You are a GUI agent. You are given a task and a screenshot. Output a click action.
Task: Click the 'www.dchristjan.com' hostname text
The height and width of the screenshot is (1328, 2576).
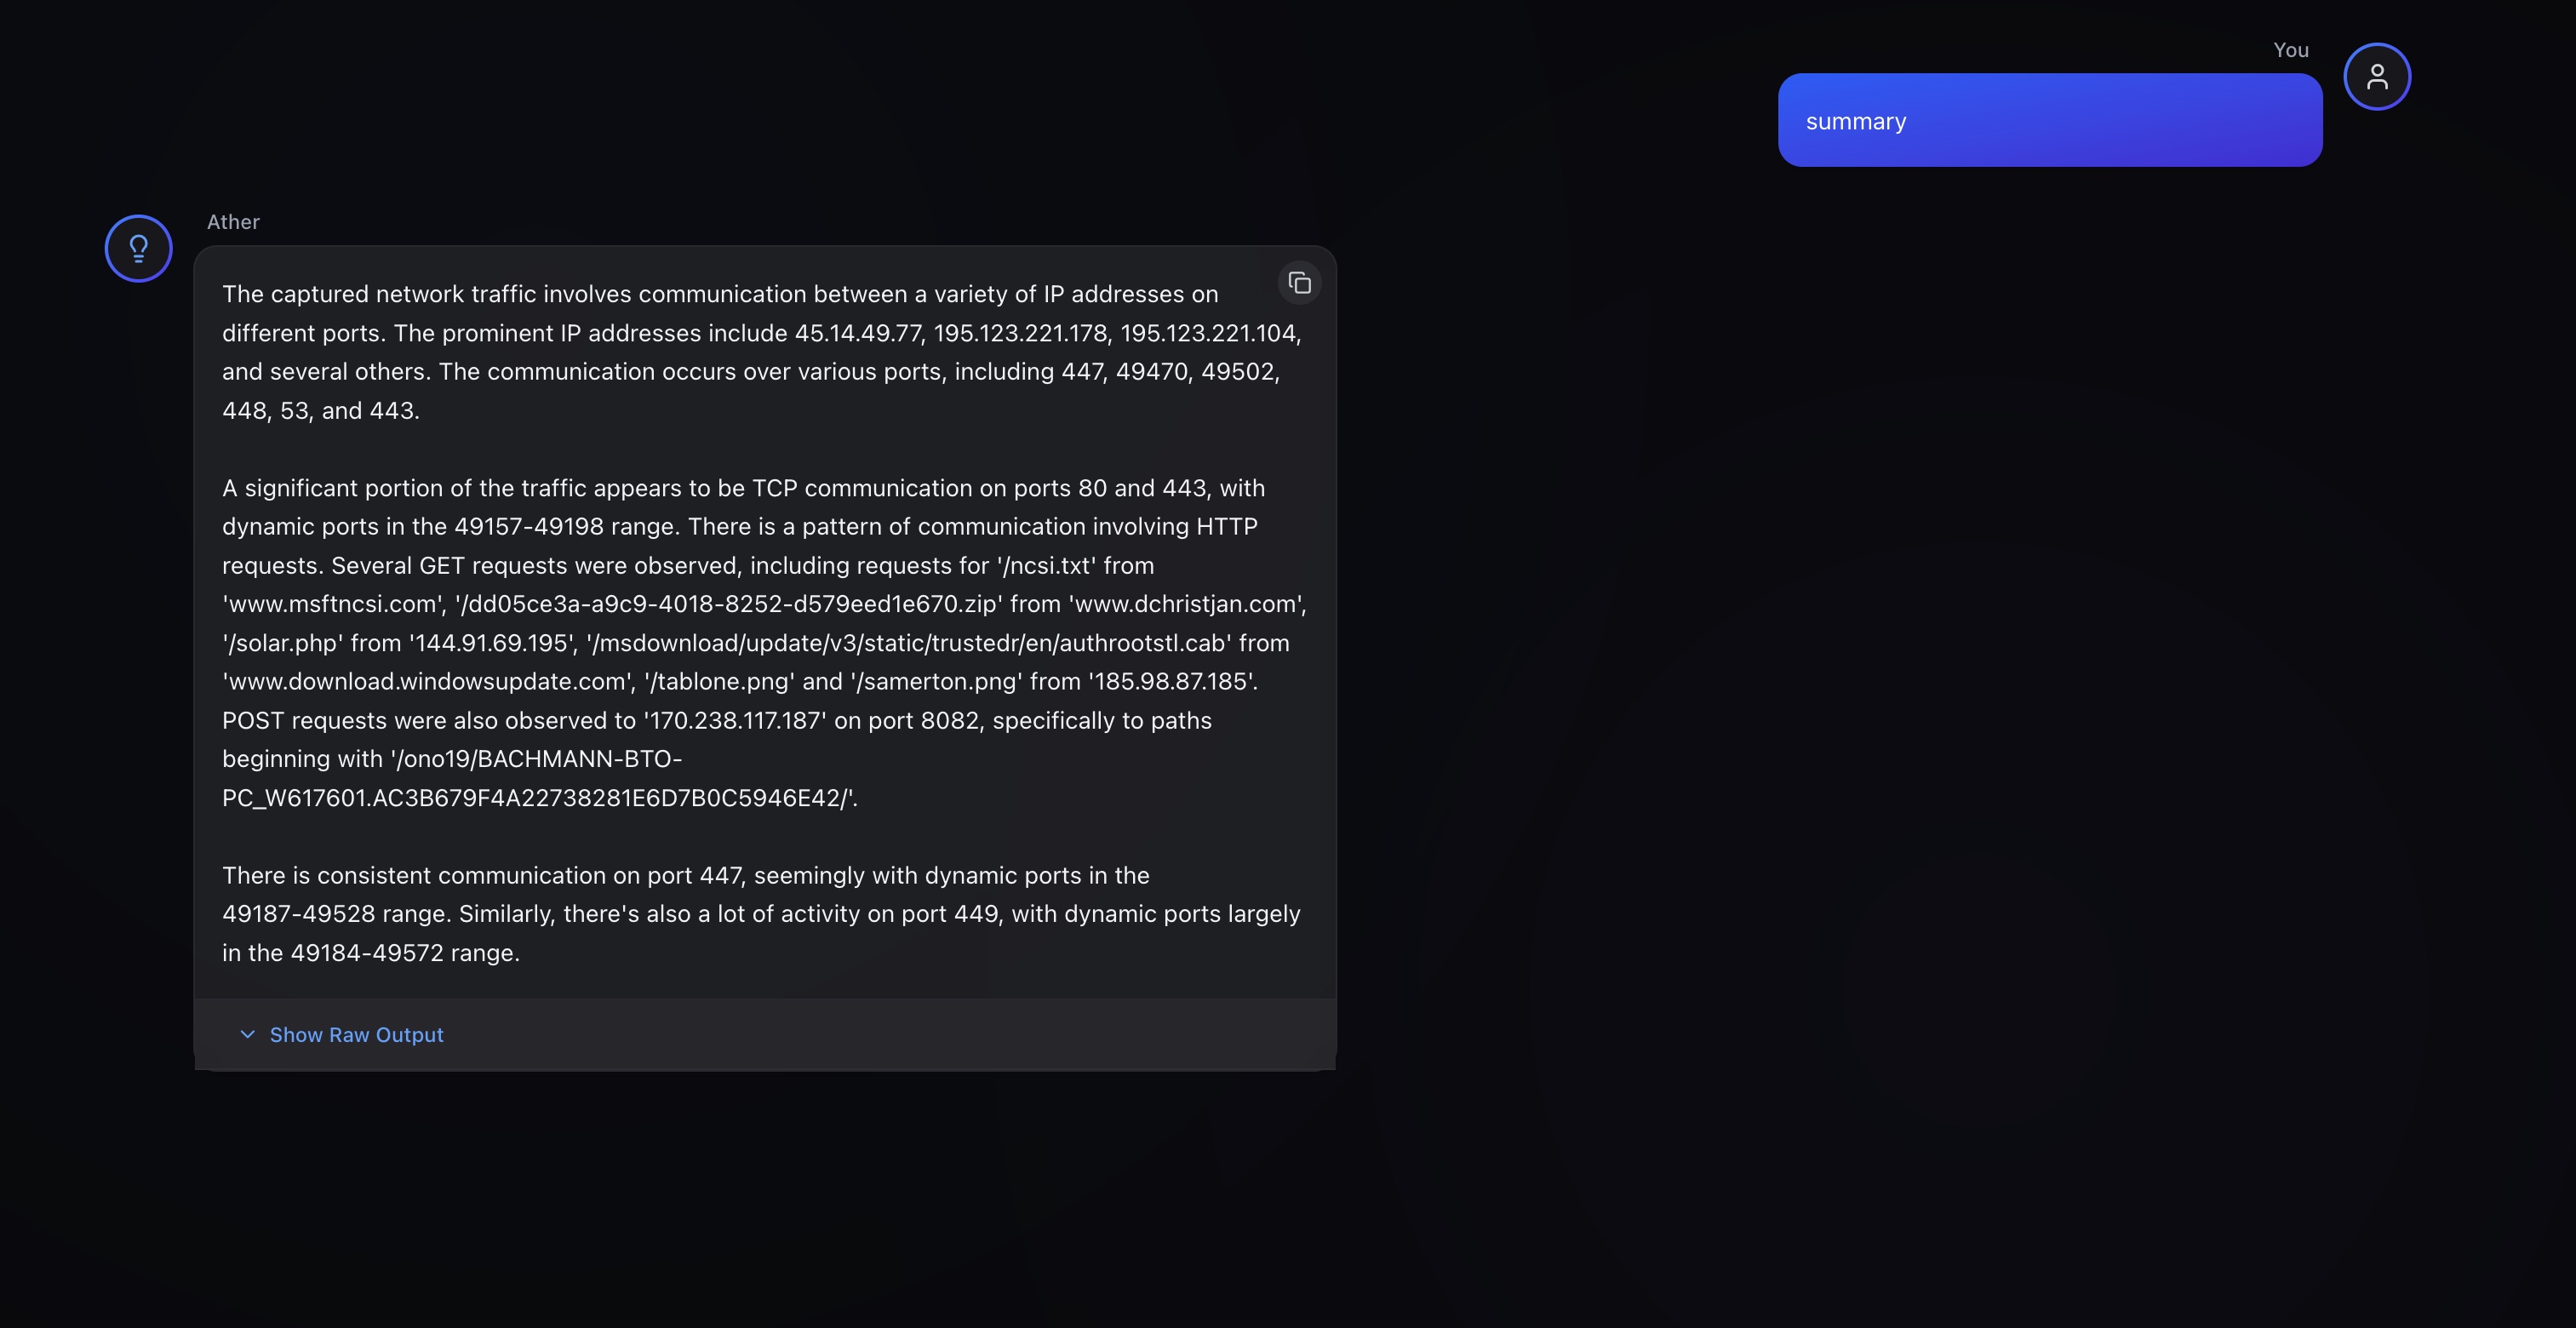[x=1187, y=604]
